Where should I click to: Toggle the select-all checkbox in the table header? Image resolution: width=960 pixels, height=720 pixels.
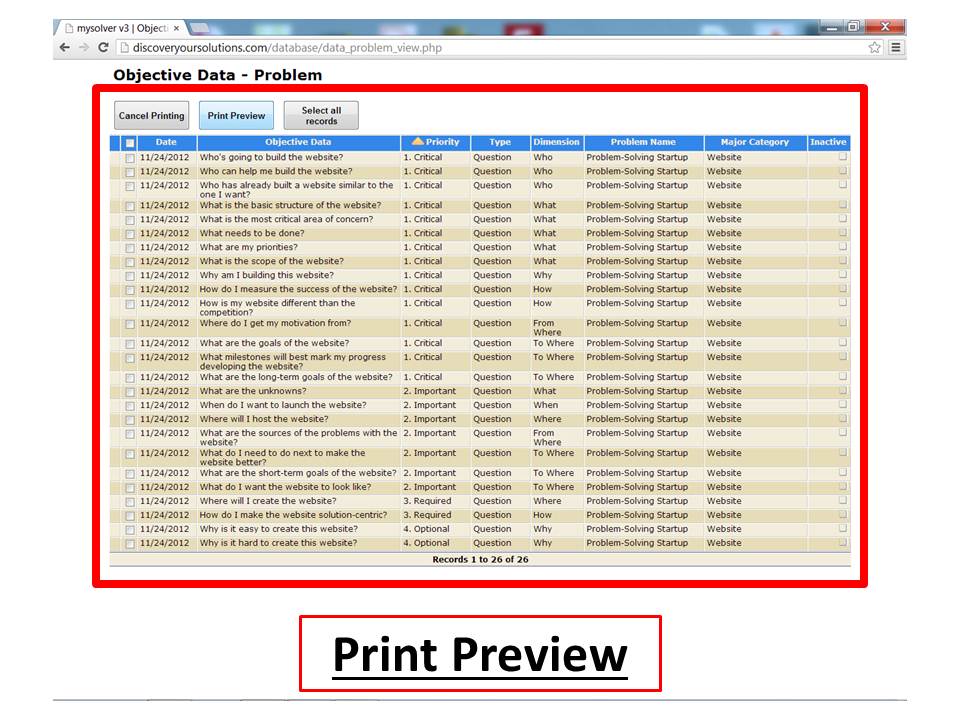click(130, 142)
